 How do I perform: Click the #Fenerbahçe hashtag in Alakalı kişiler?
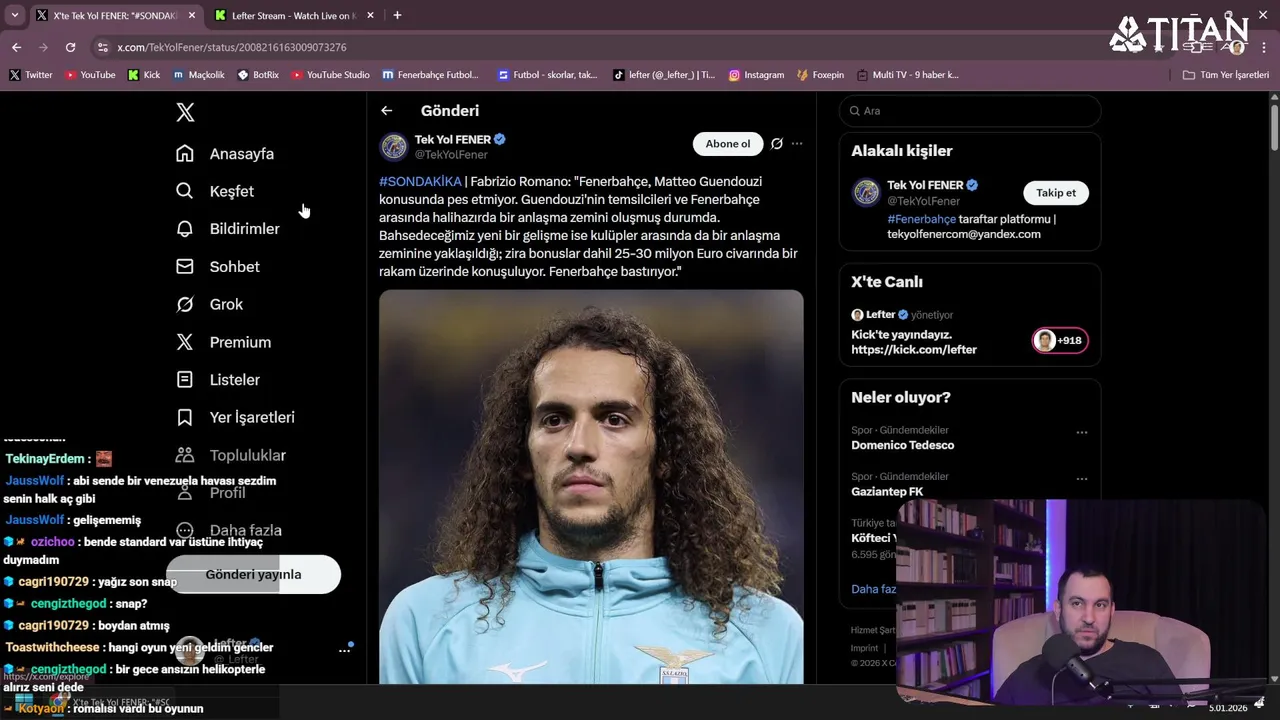(x=921, y=219)
